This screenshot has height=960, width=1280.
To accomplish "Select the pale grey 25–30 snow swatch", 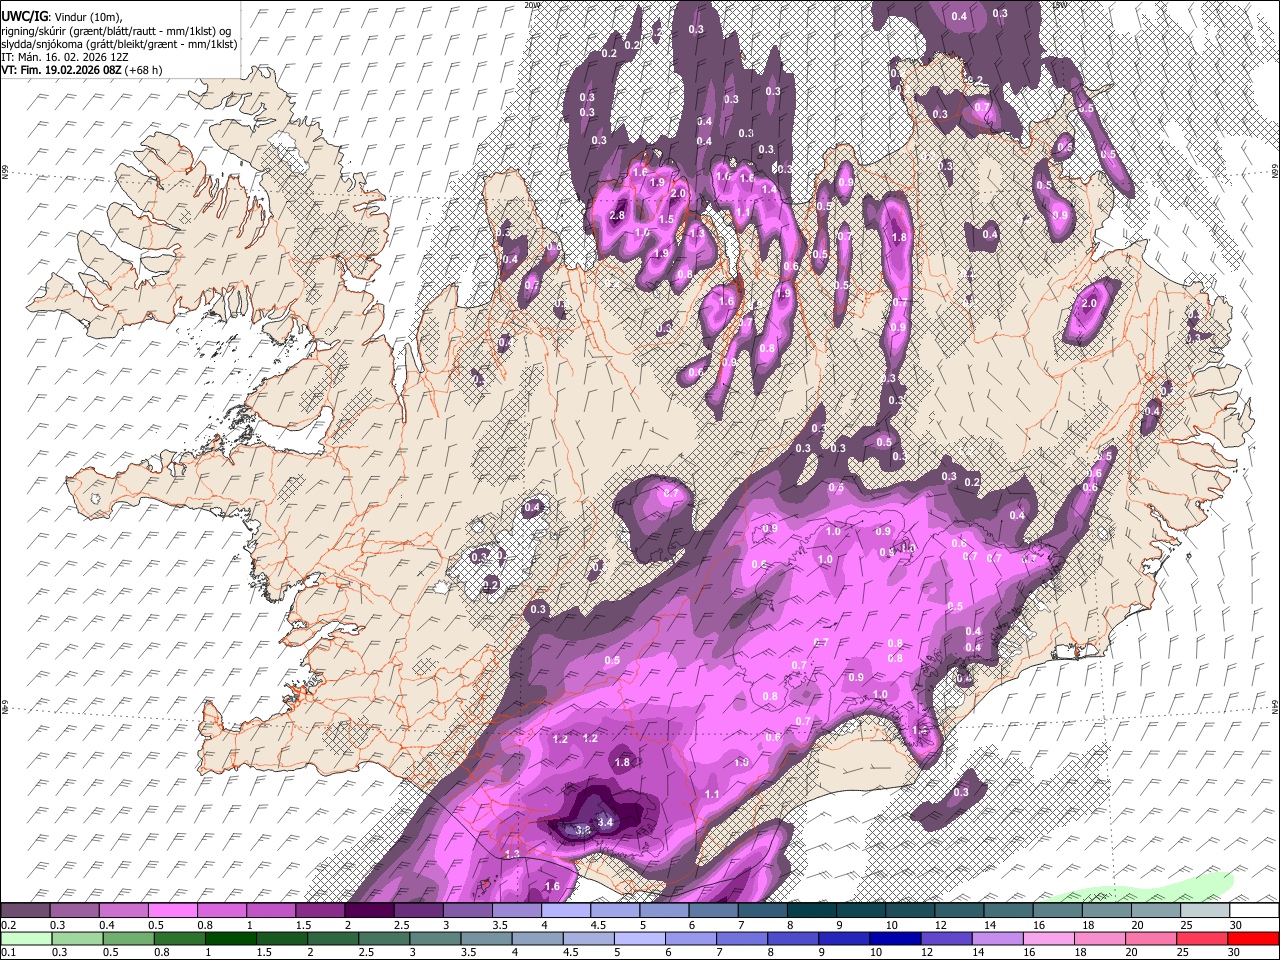I will (1204, 911).
